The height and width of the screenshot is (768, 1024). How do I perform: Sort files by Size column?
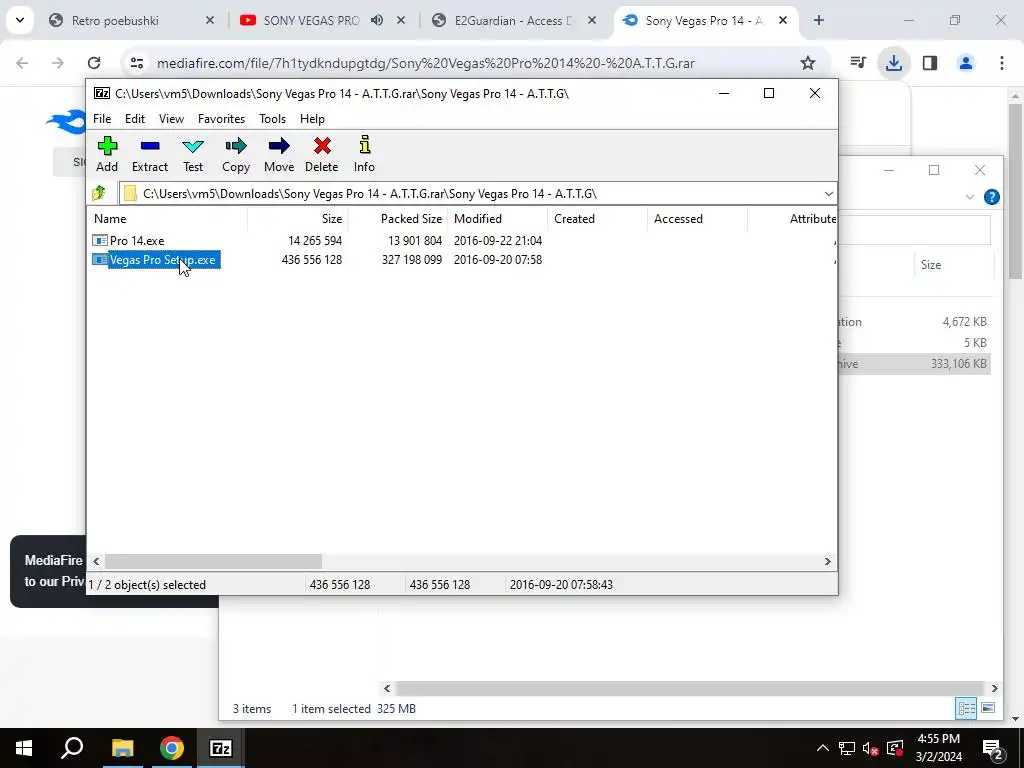[297, 219]
